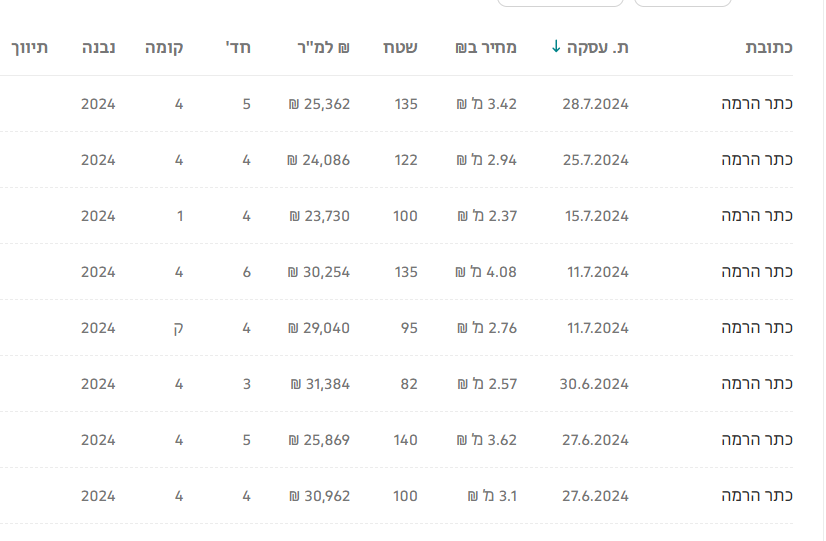Sort by the "קומה" floor column header
Viewport: 826px width, 541px height.
(164, 47)
